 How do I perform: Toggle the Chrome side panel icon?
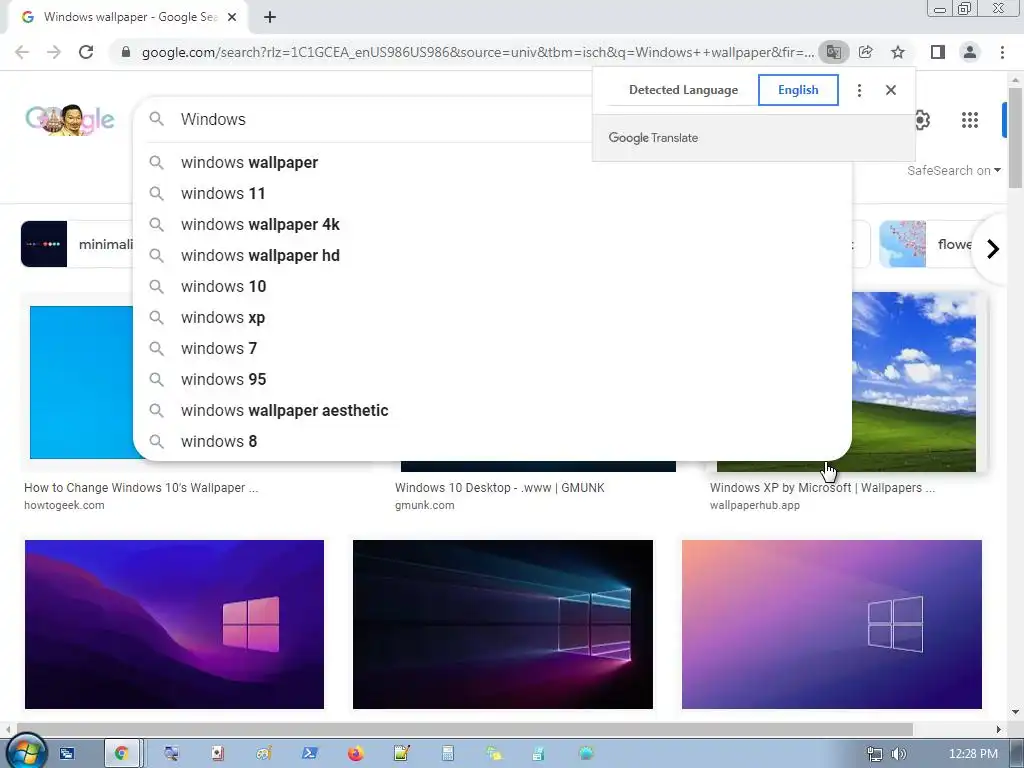(x=938, y=52)
